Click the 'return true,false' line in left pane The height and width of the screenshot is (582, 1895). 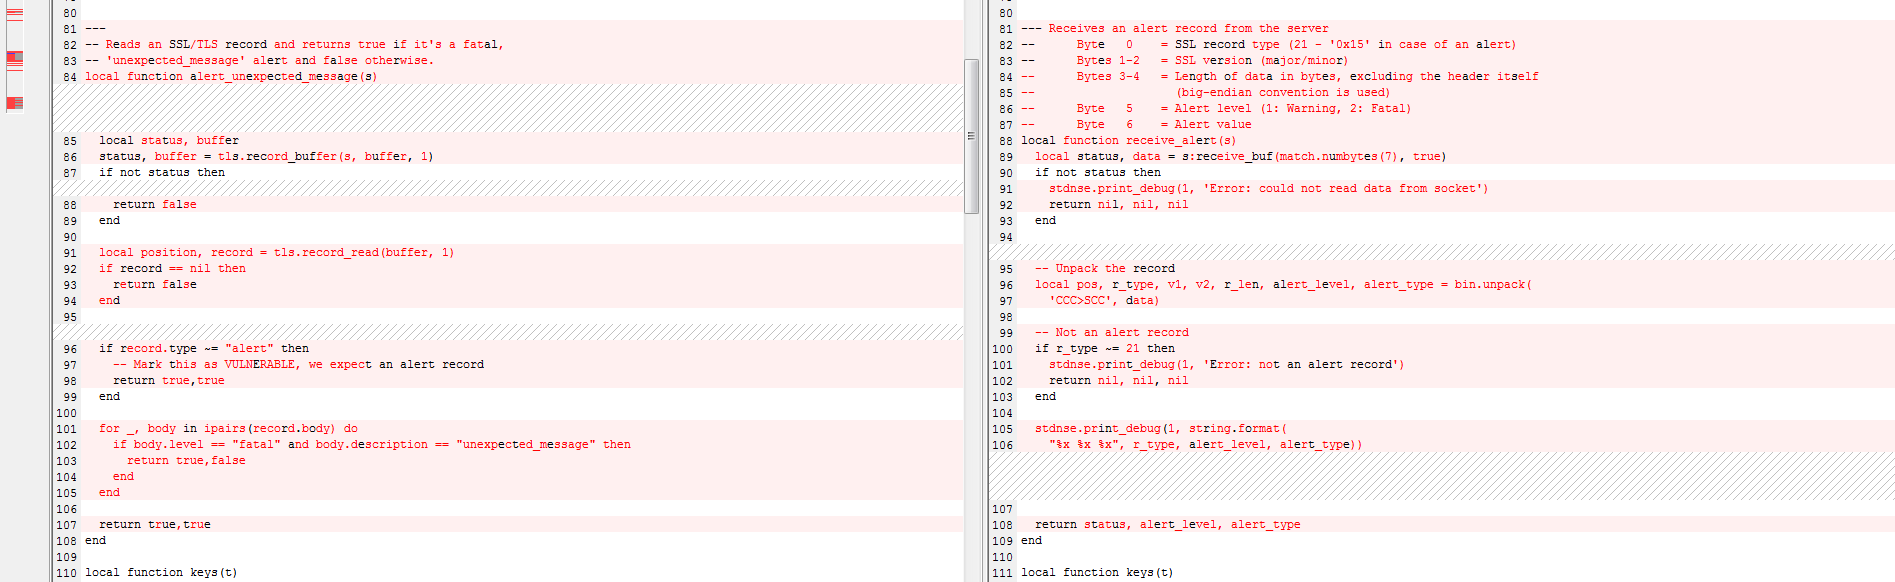pyautogui.click(x=185, y=461)
